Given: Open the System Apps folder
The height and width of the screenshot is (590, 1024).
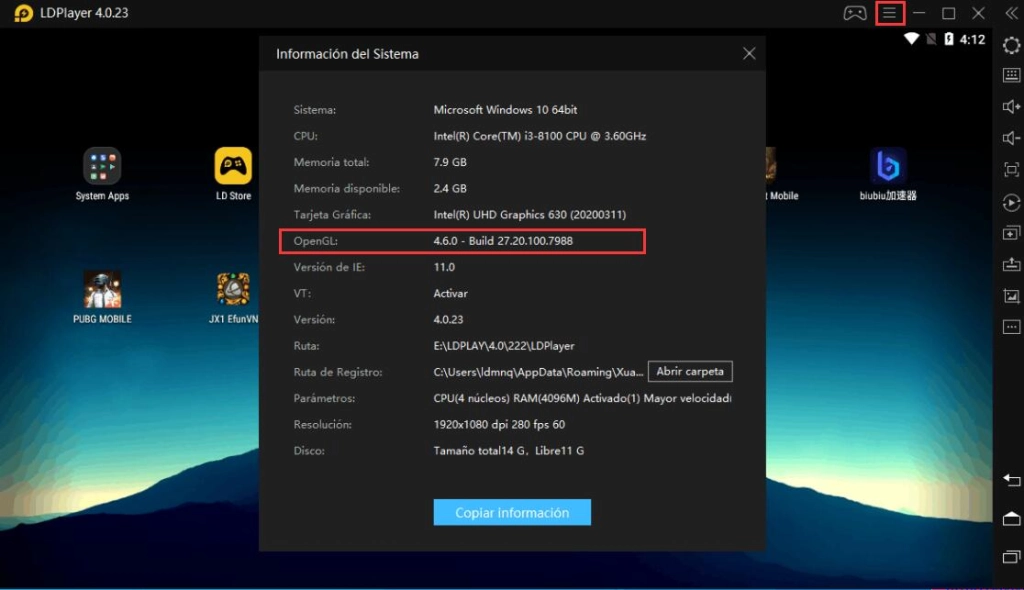Looking at the screenshot, I should click(x=102, y=174).
